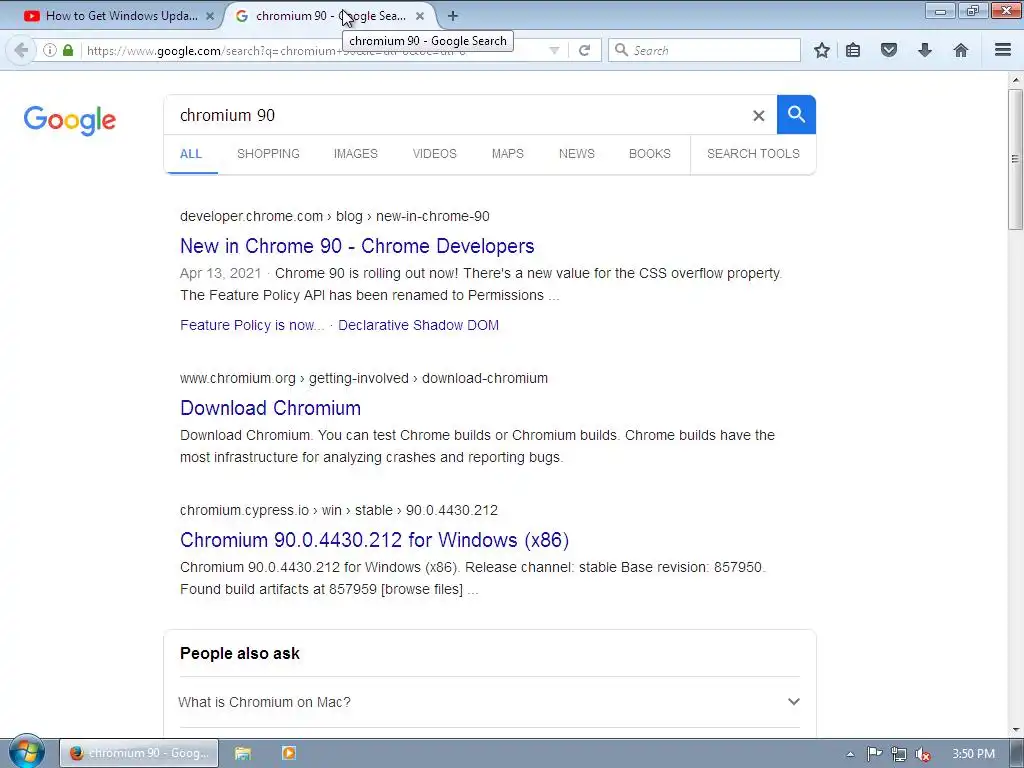Click the developer.chrome.com breadcrumb URL
Viewport: 1024px width, 768px height.
click(x=335, y=216)
